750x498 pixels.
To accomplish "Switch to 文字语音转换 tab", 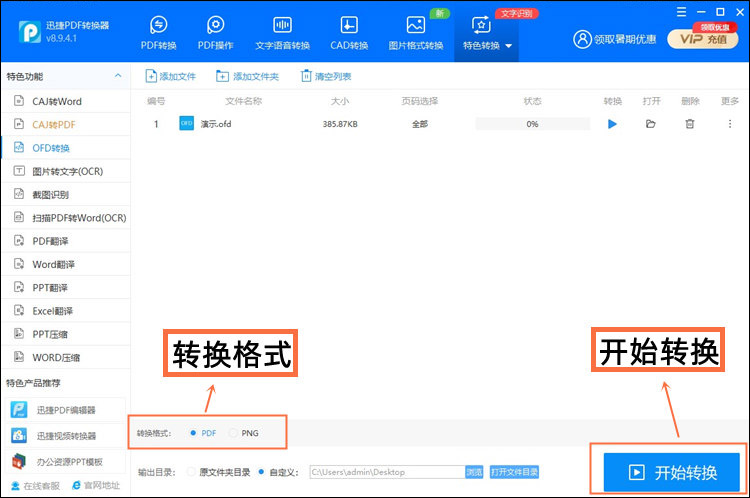I will tap(282, 33).
